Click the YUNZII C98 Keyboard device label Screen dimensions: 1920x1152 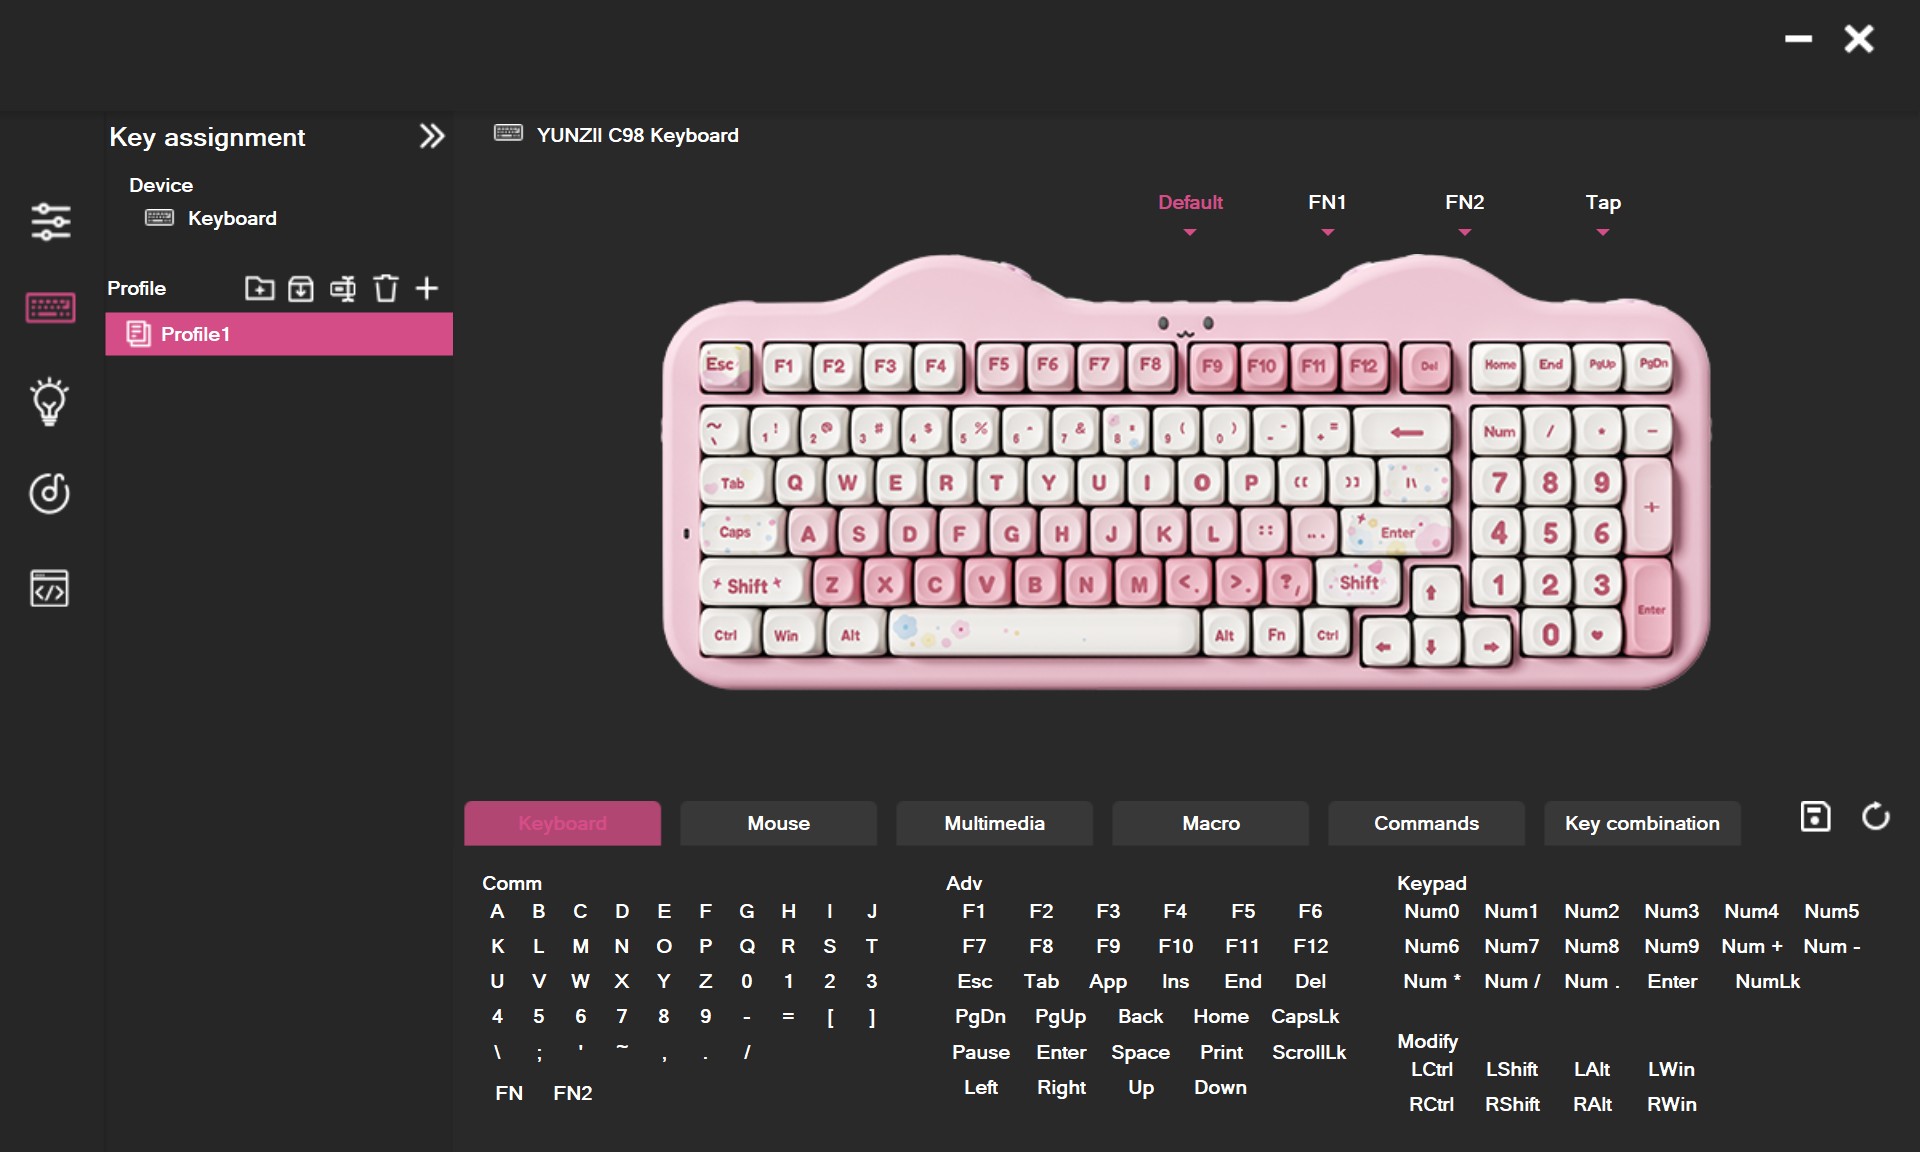click(638, 135)
